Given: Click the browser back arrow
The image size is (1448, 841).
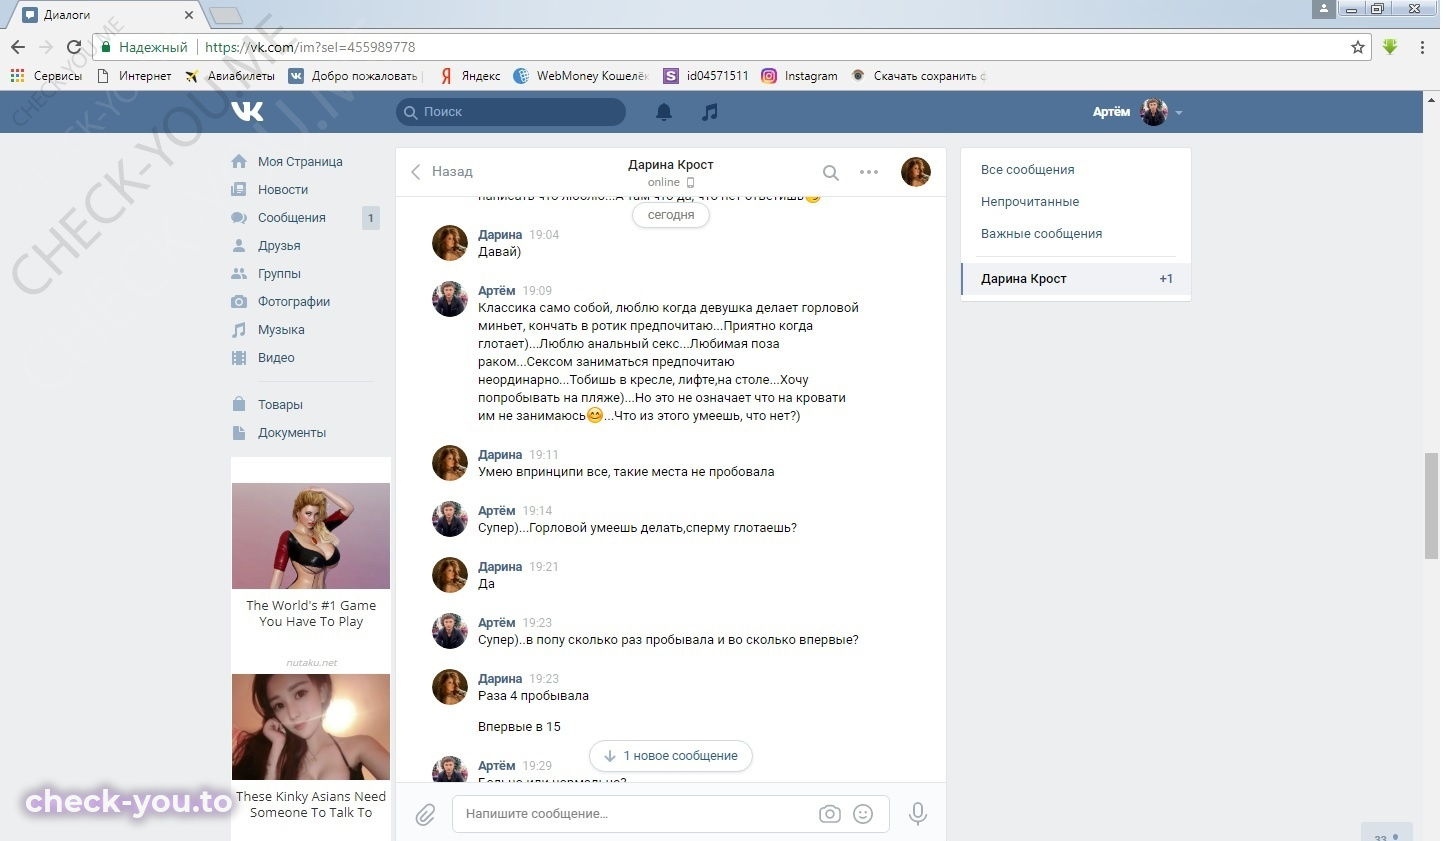Looking at the screenshot, I should pyautogui.click(x=18, y=47).
